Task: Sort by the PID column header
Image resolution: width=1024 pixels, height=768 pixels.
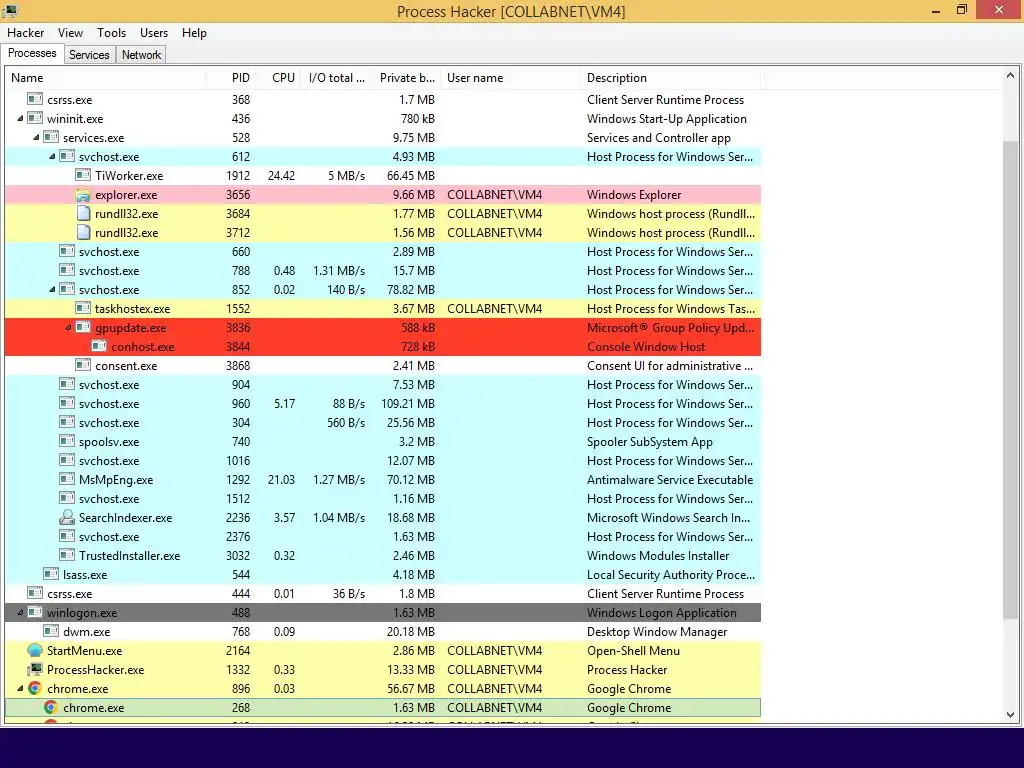Action: point(231,78)
